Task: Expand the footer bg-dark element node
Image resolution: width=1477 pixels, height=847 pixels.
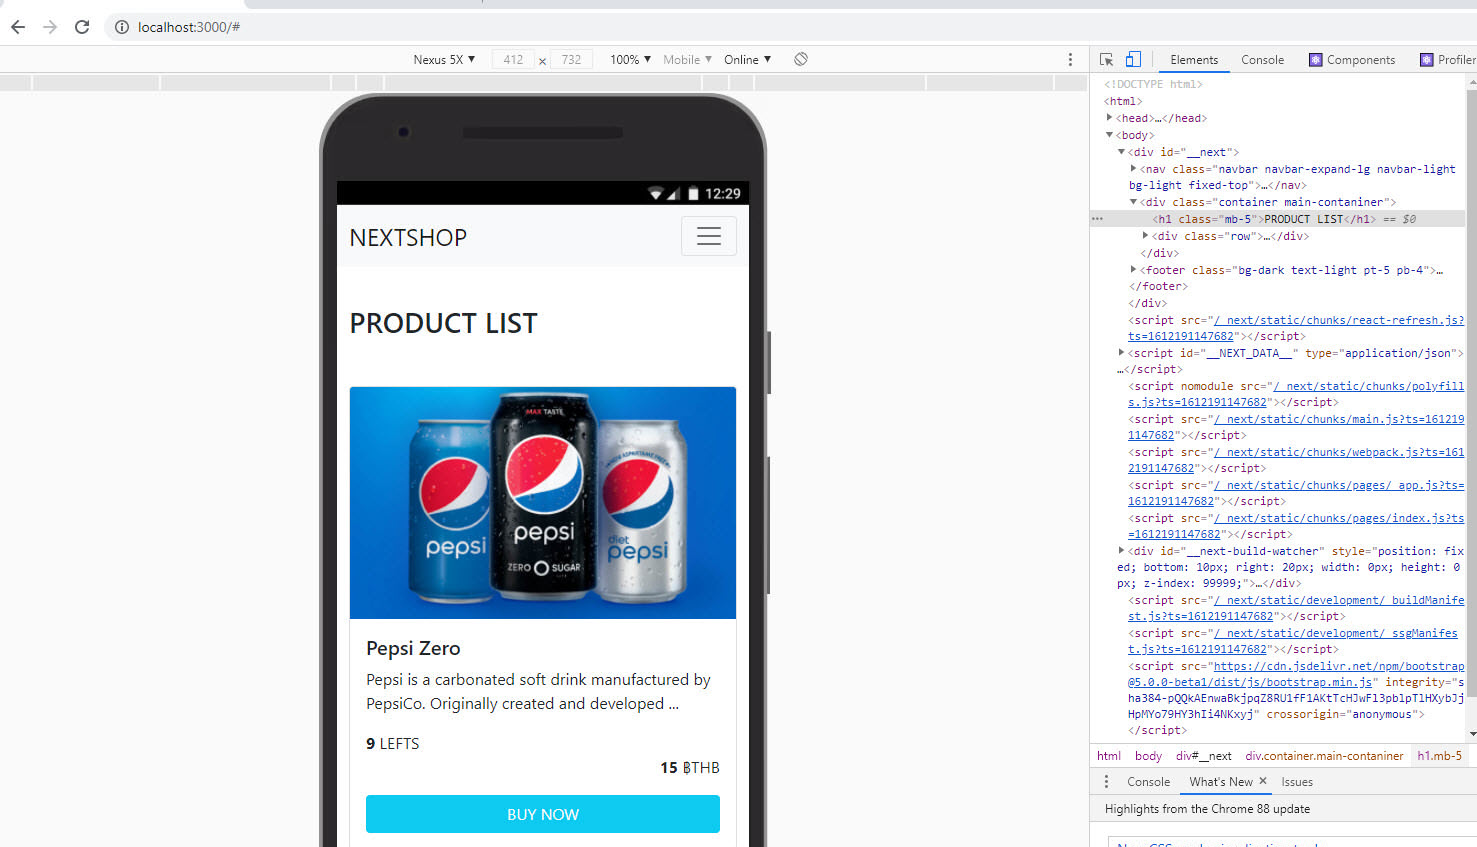Action: click(x=1133, y=270)
